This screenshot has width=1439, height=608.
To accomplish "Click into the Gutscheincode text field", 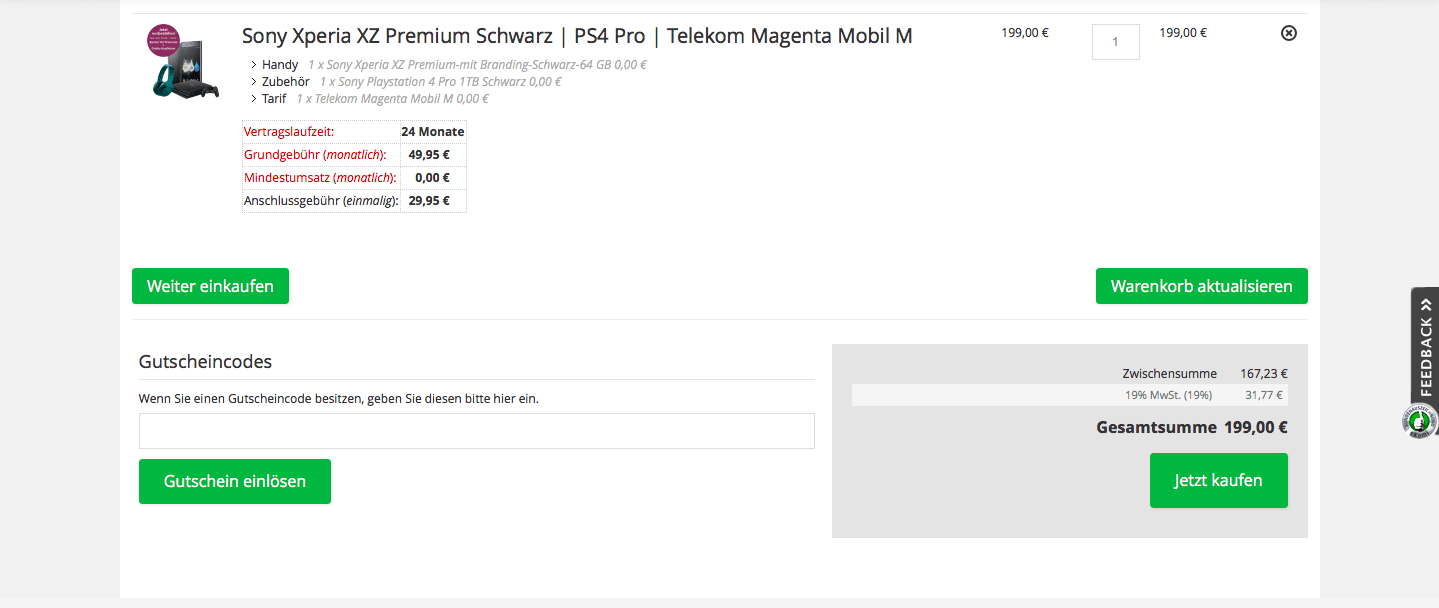I will (x=477, y=431).
